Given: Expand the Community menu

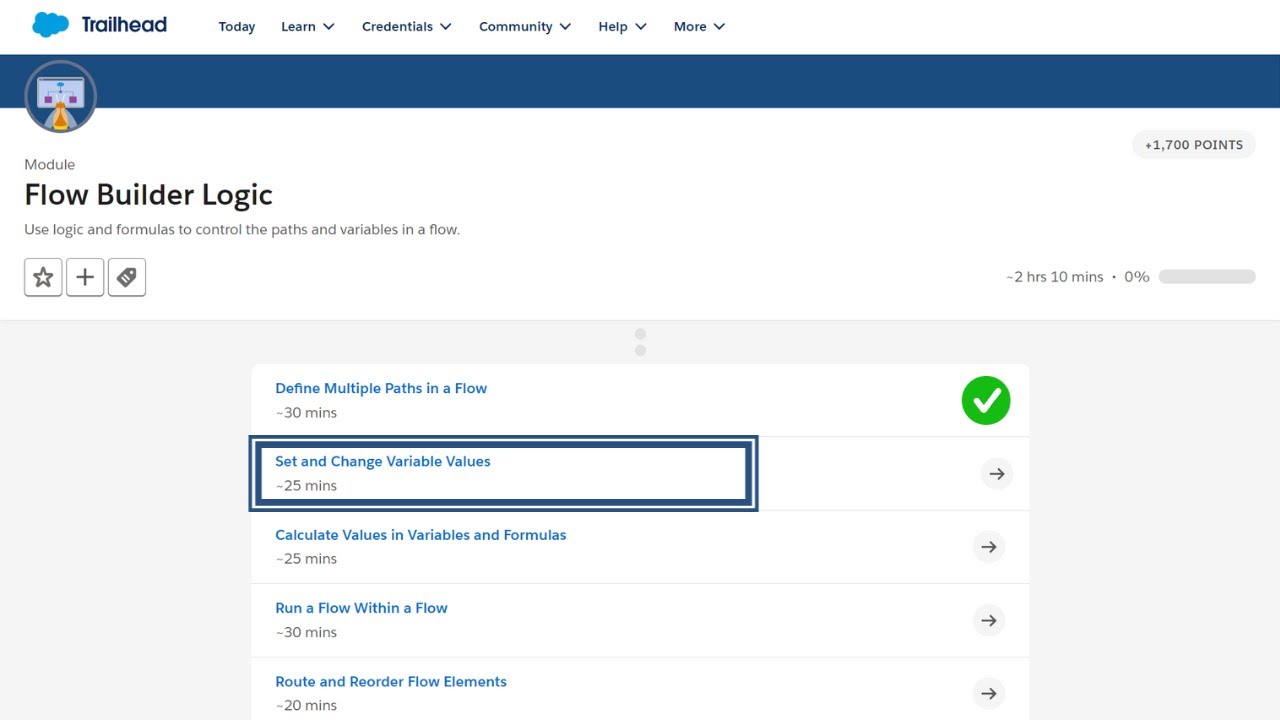Looking at the screenshot, I should [525, 27].
